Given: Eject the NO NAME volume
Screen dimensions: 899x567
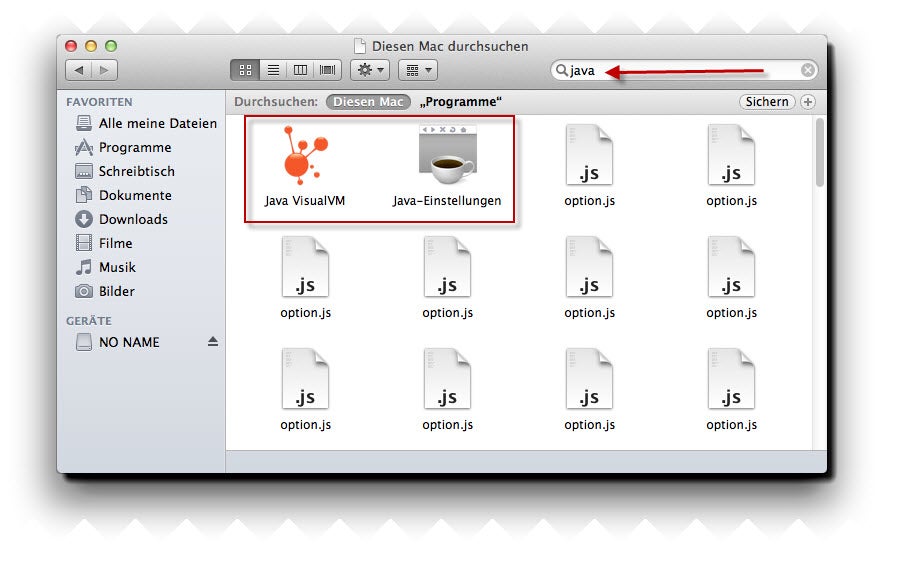Looking at the screenshot, I should 212,342.
